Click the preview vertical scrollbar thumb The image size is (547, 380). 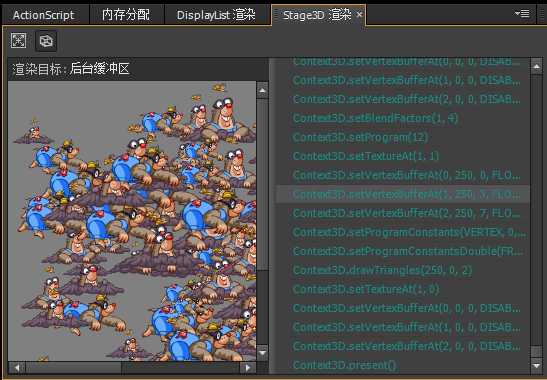[x=262, y=184]
